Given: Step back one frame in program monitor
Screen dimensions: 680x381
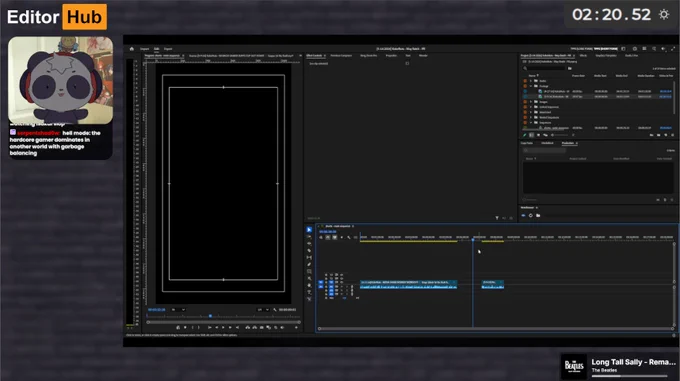Looking at the screenshot, I should [x=216, y=328].
